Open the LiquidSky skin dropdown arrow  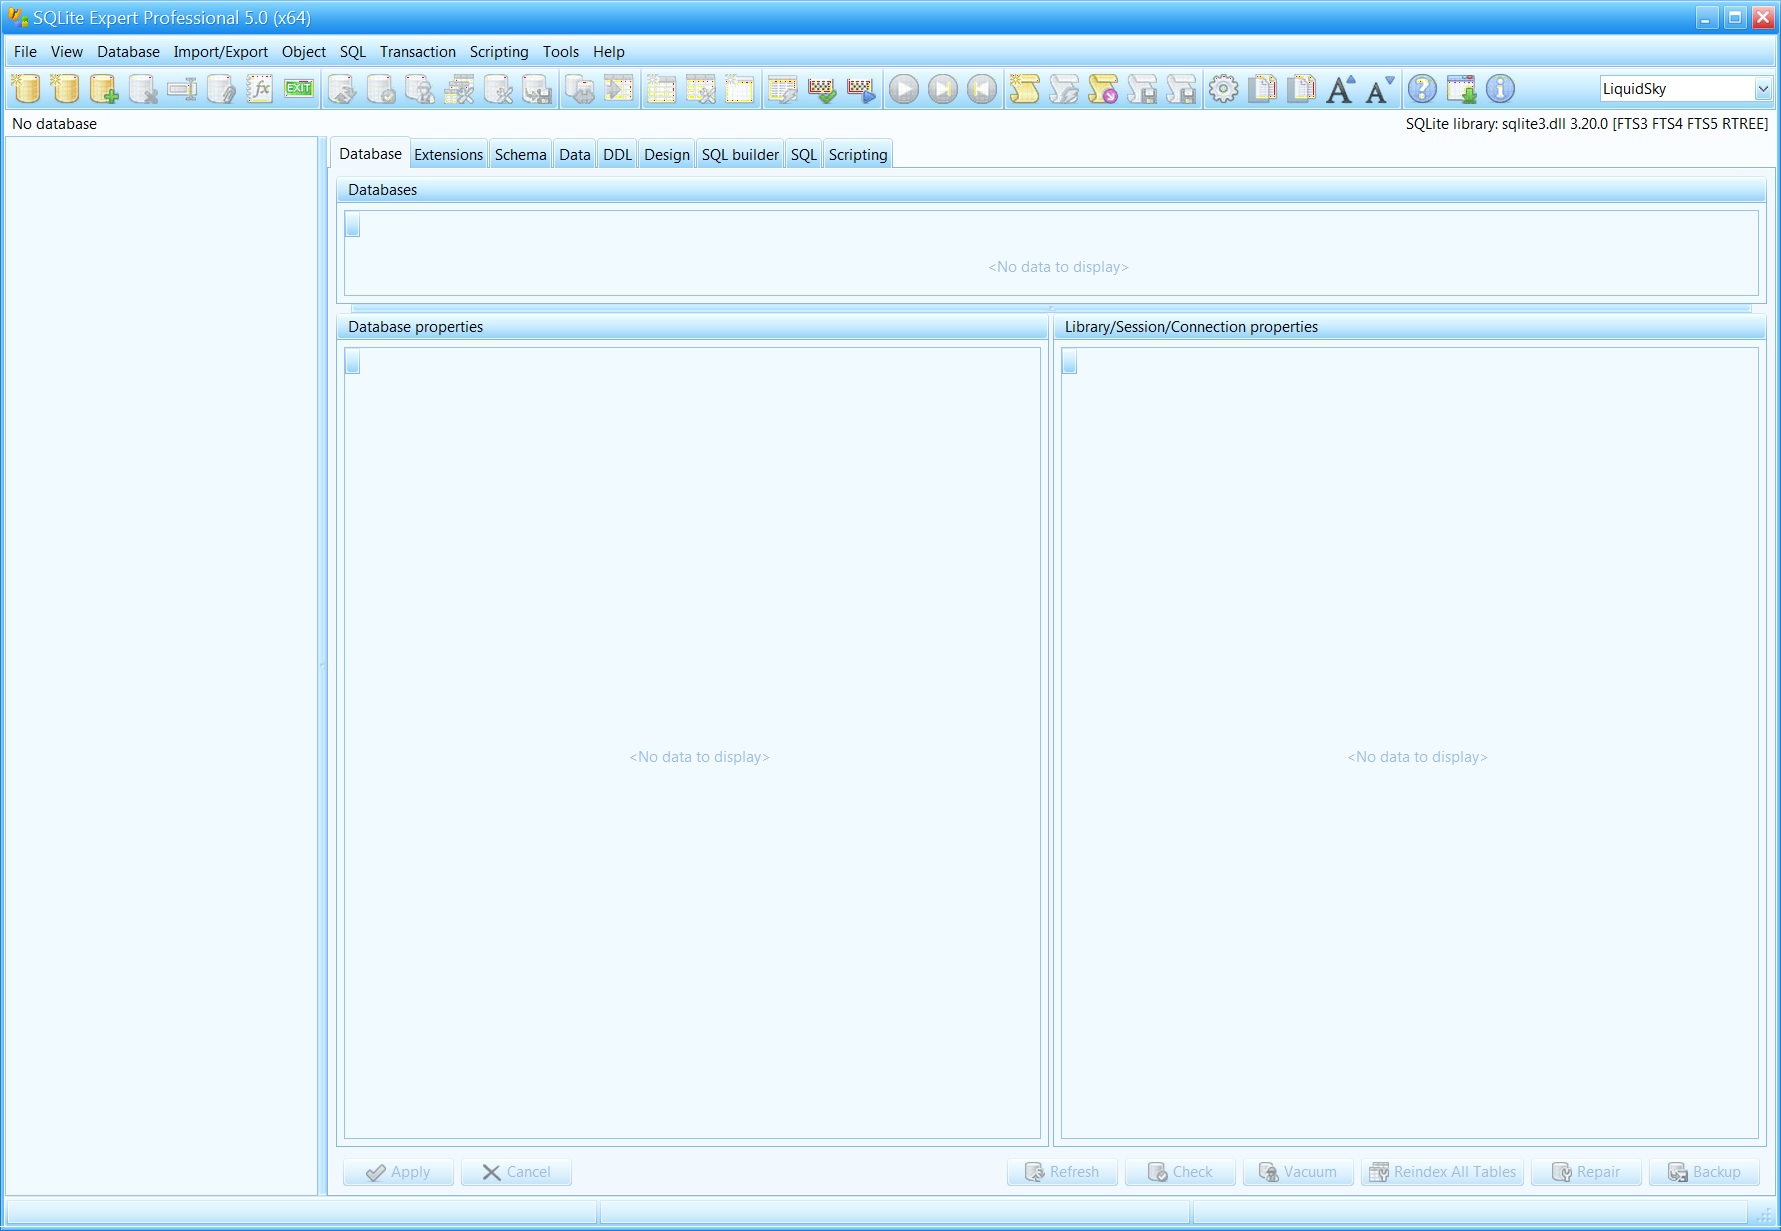pyautogui.click(x=1763, y=89)
